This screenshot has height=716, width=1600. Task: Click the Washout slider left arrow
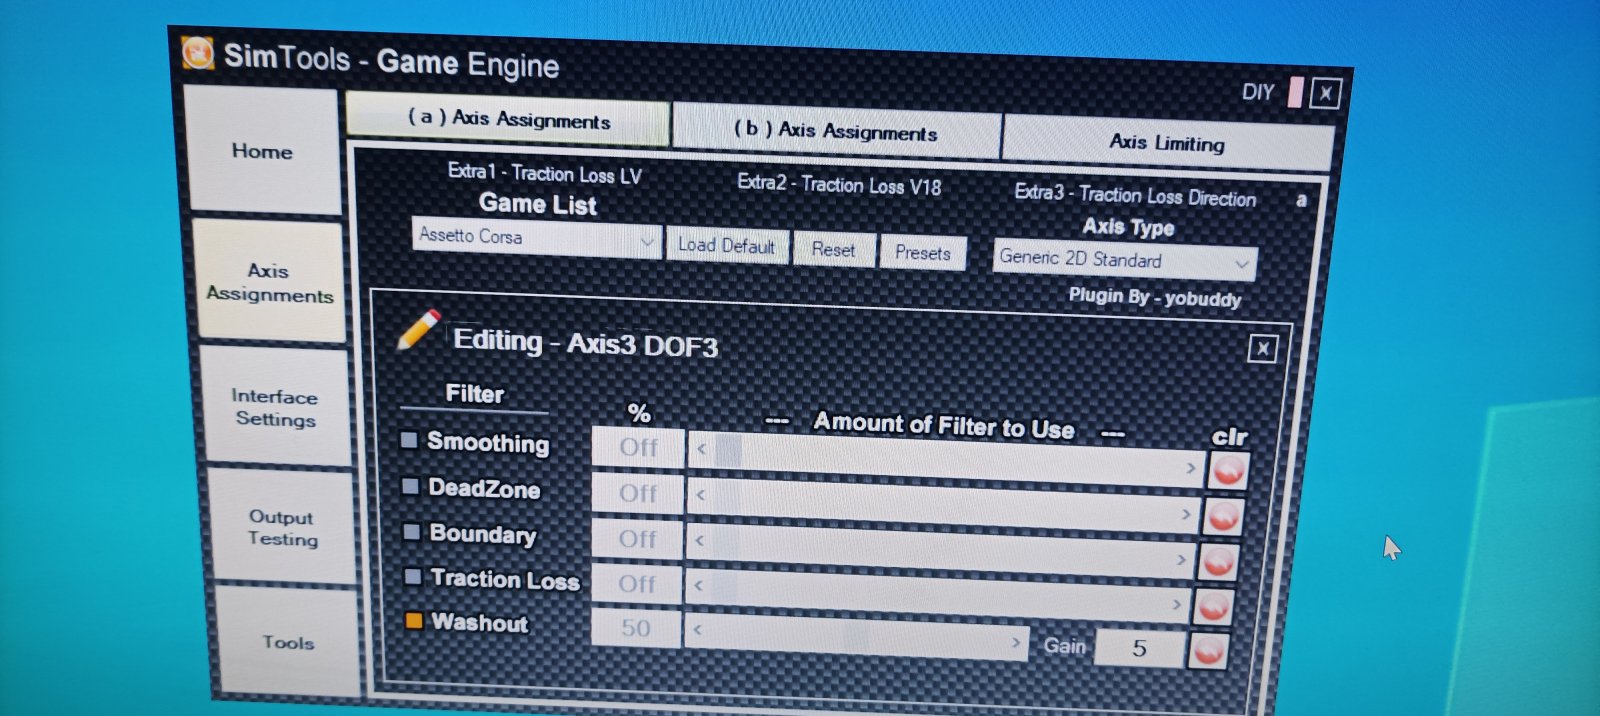coord(697,630)
